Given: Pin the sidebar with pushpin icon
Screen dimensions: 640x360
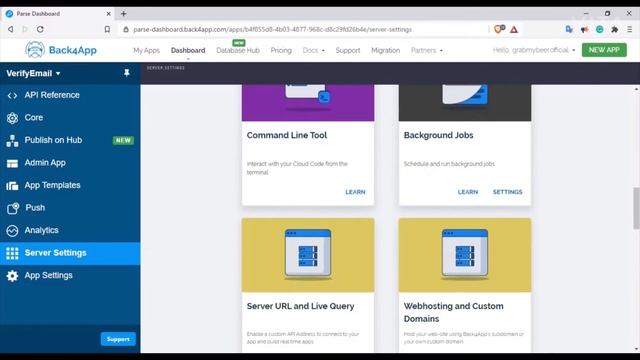Looking at the screenshot, I should tap(127, 73).
